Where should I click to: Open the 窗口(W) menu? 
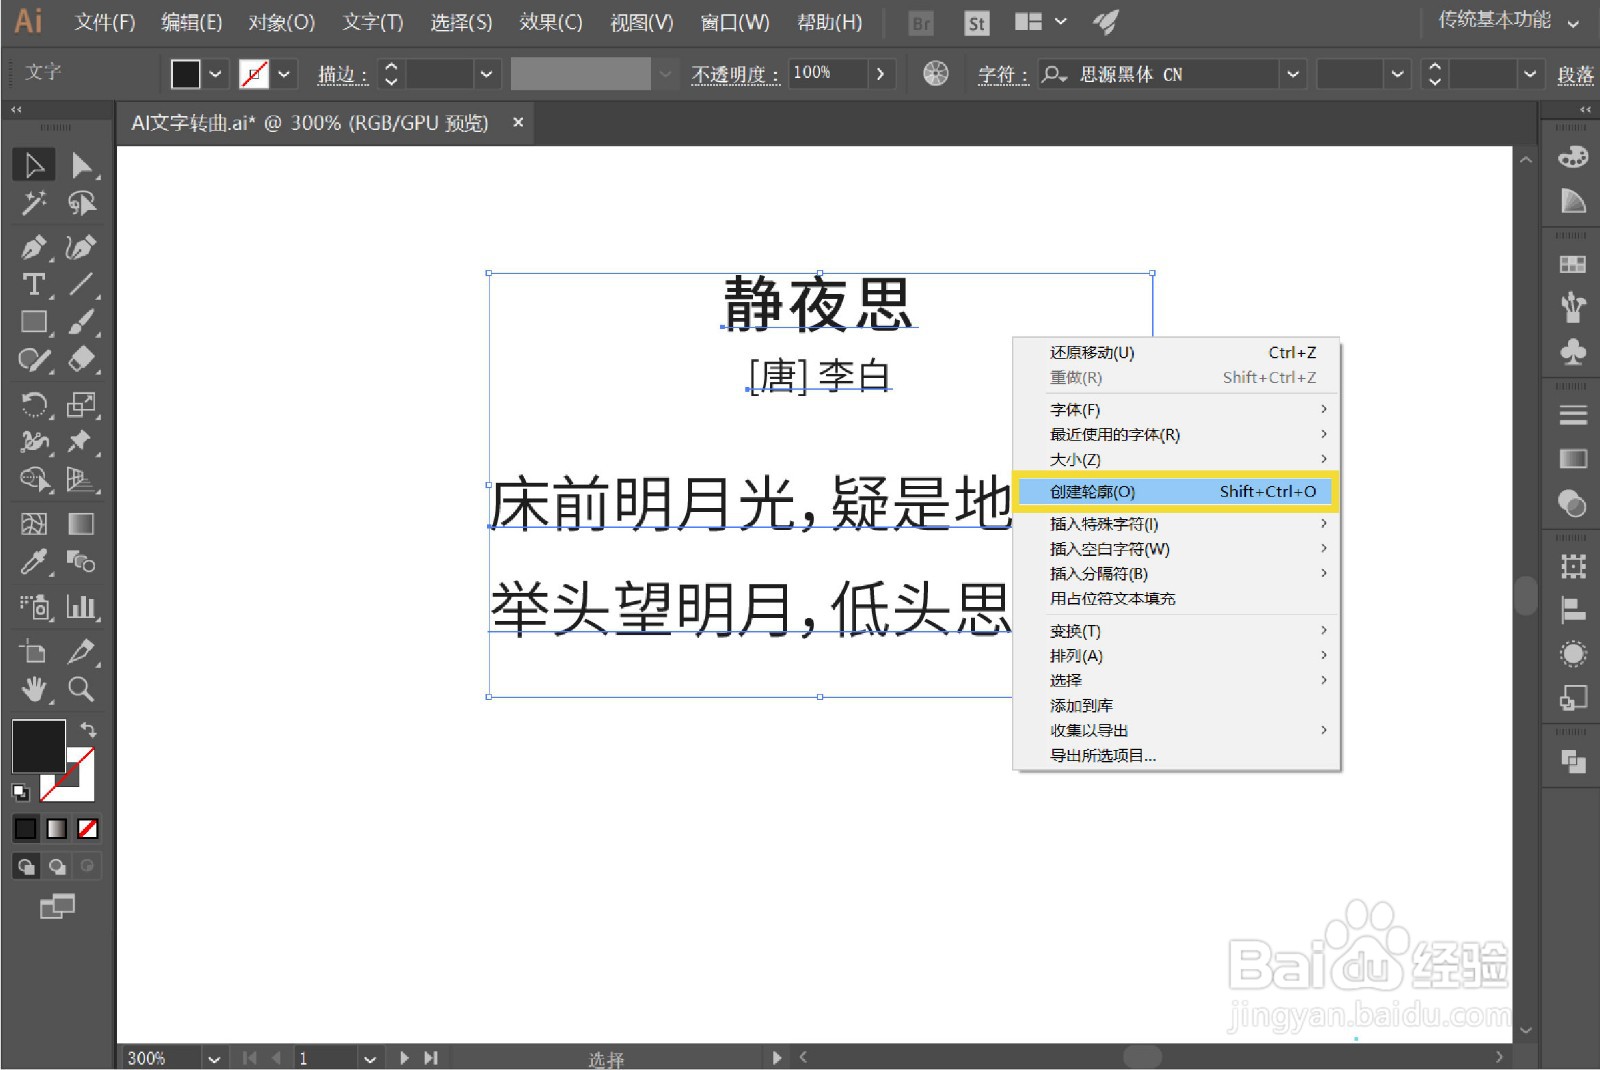(734, 22)
